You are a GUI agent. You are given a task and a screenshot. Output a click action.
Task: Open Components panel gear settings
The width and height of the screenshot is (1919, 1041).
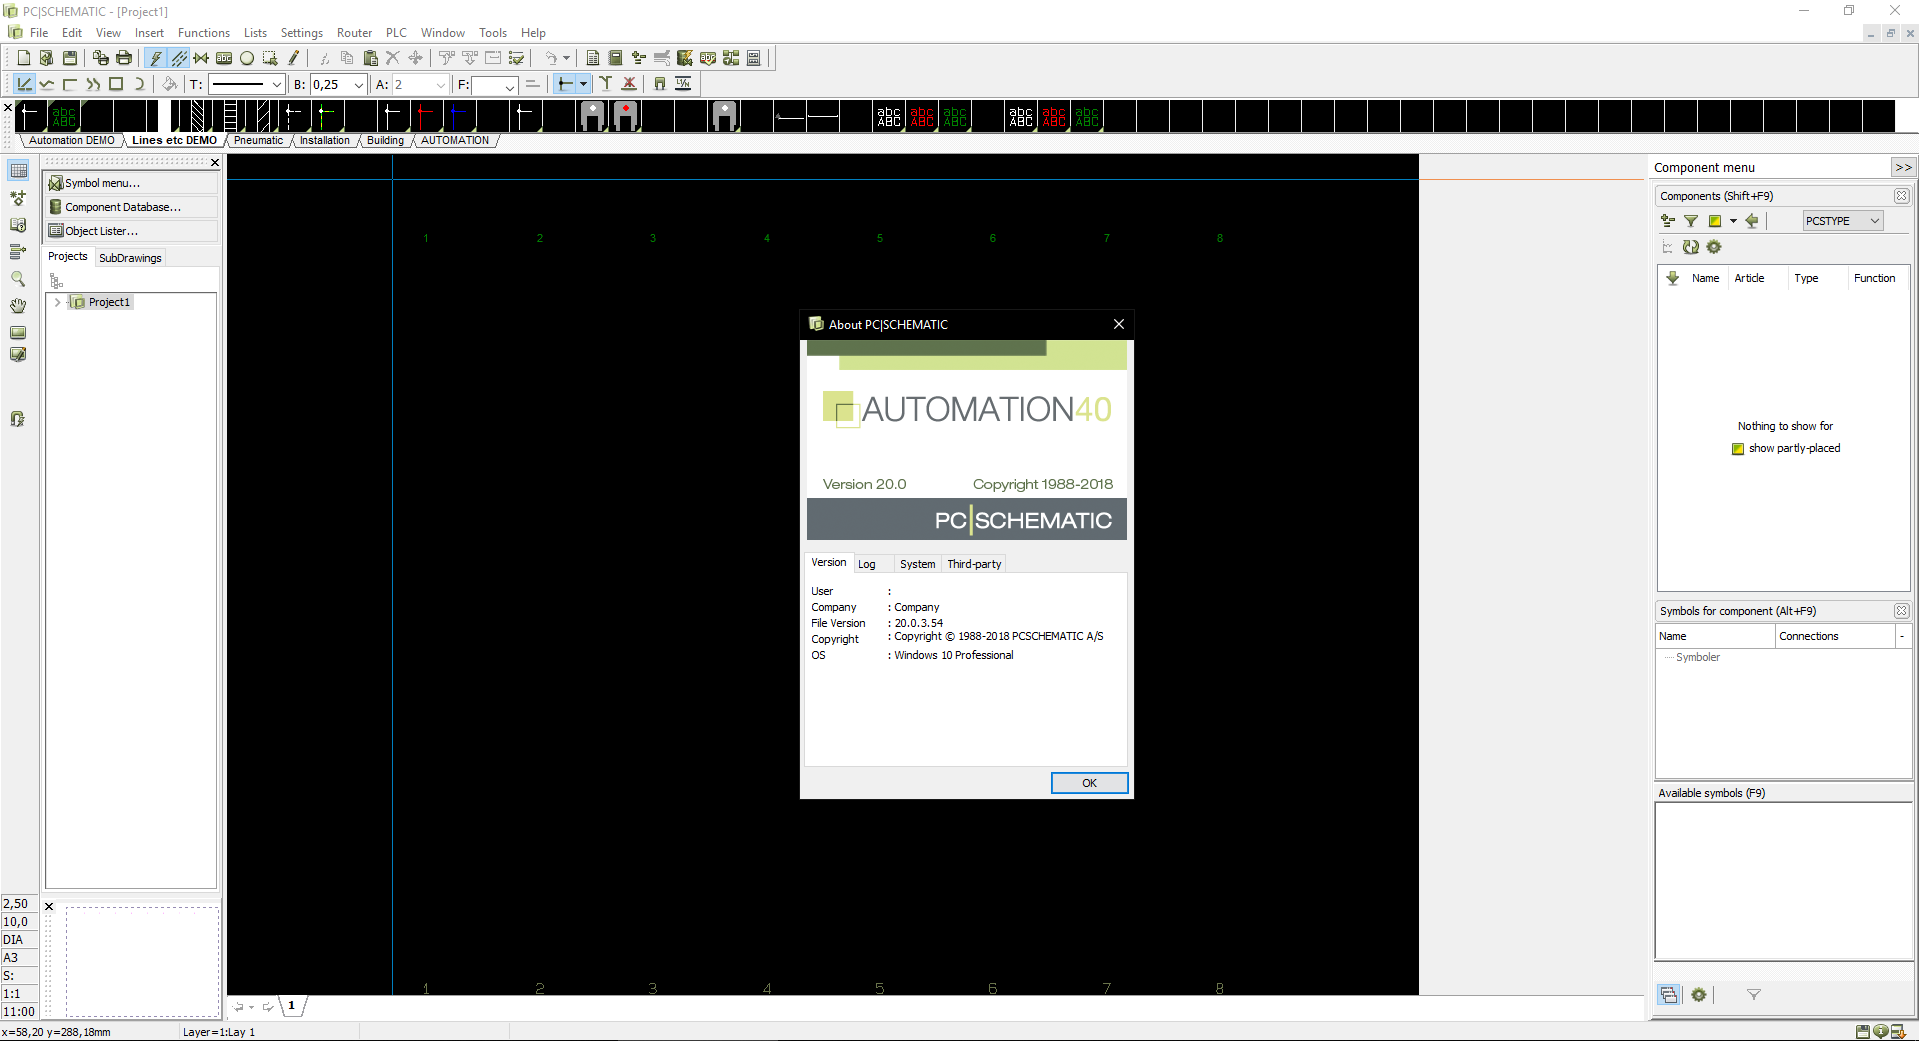click(1714, 247)
